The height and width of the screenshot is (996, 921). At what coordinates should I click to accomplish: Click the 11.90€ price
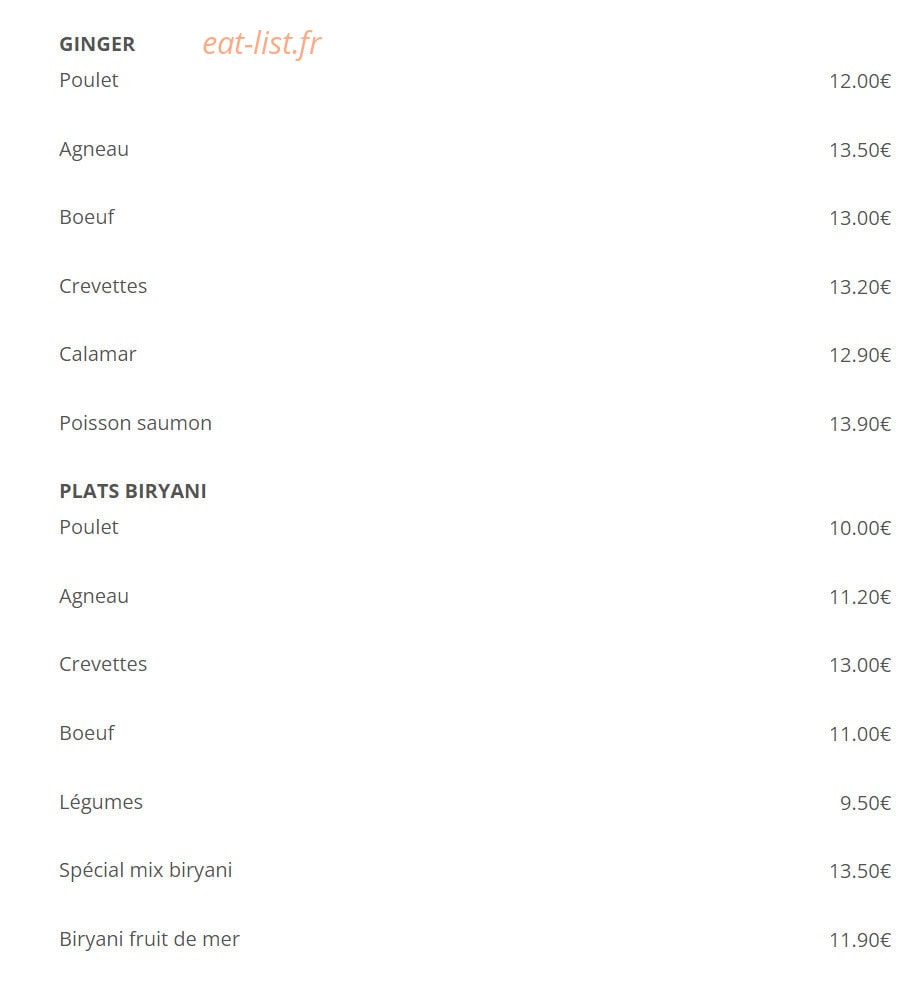(x=860, y=940)
